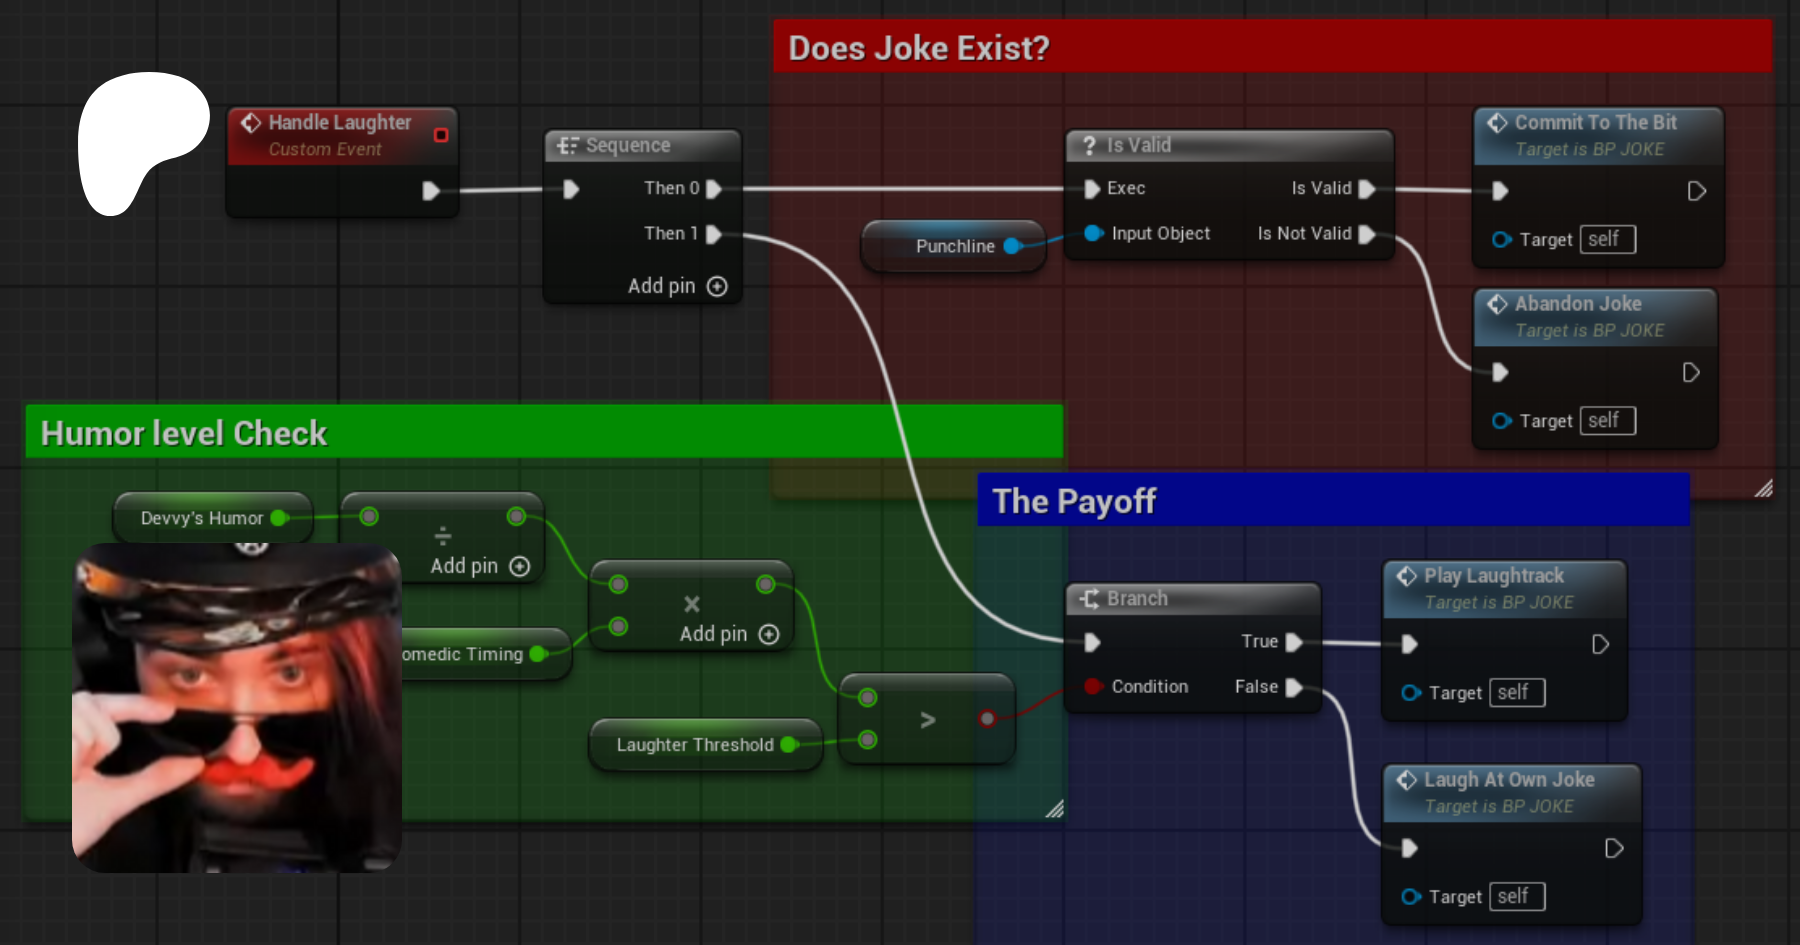Click Add pin plus icon on multiply node
The image size is (1800, 945).
[x=769, y=634]
